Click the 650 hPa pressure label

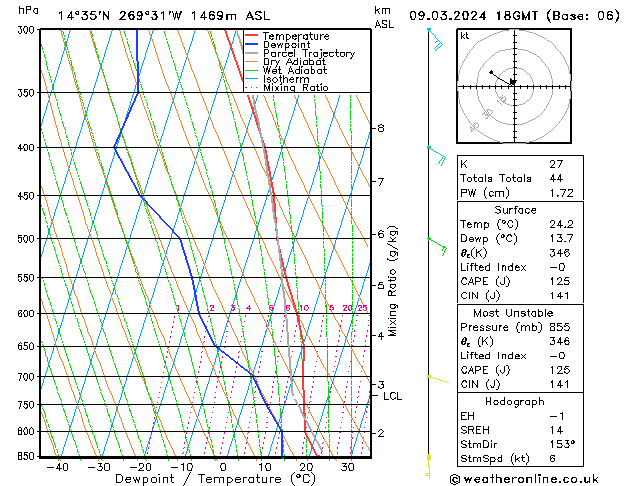tap(27, 346)
